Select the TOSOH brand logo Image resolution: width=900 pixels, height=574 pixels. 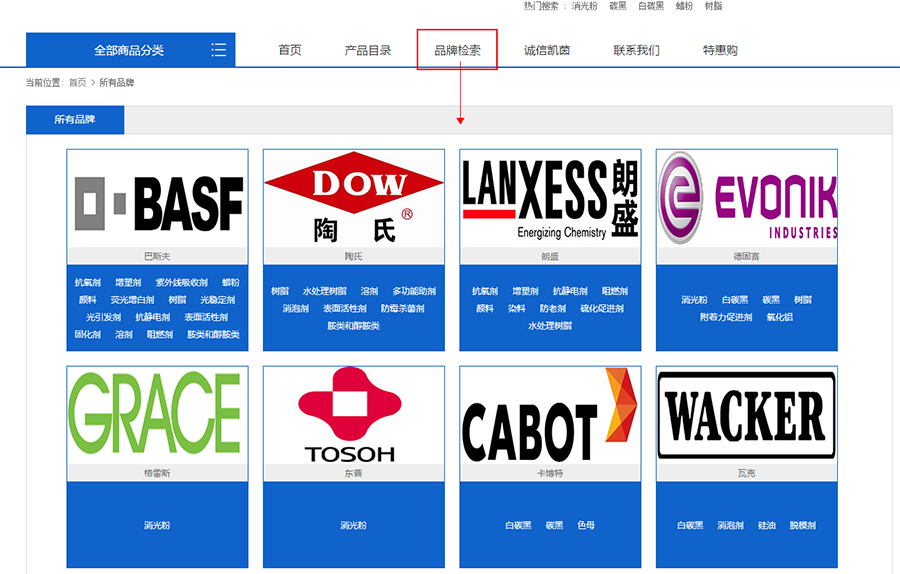coord(353,414)
